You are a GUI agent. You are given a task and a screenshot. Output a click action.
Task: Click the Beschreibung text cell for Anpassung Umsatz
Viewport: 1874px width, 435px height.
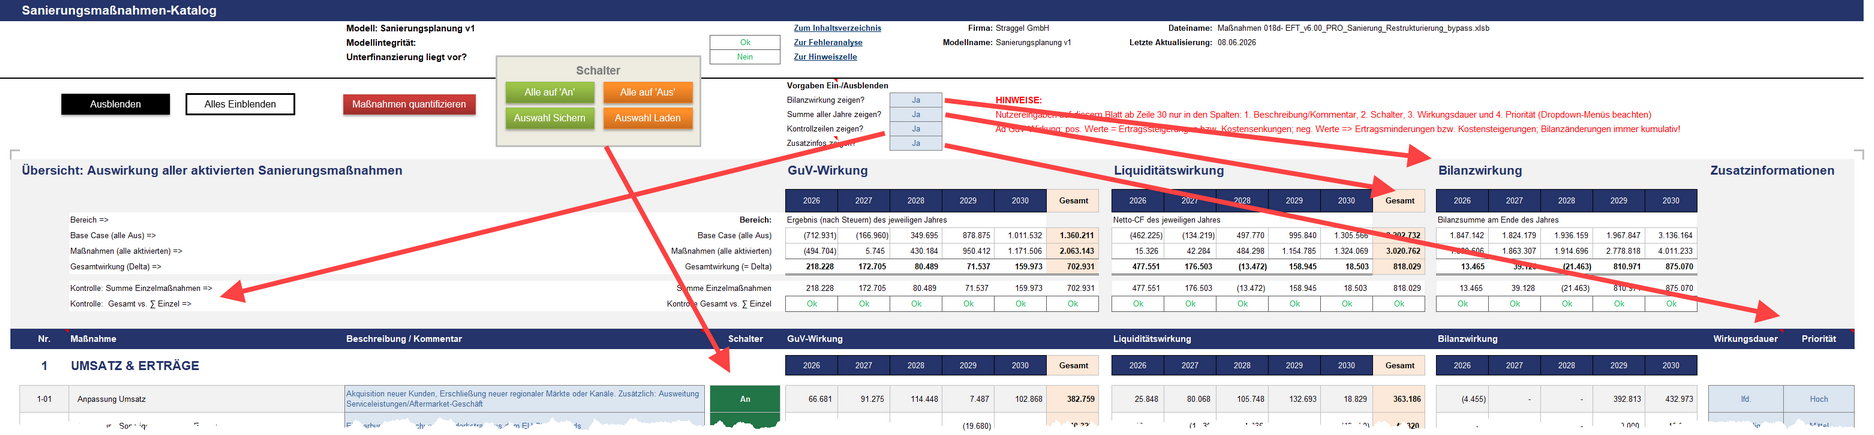tap(524, 399)
